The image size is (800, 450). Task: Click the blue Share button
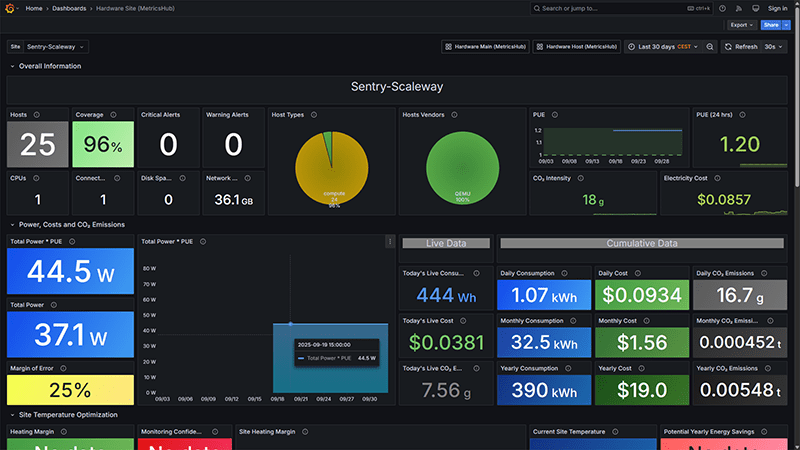point(769,25)
